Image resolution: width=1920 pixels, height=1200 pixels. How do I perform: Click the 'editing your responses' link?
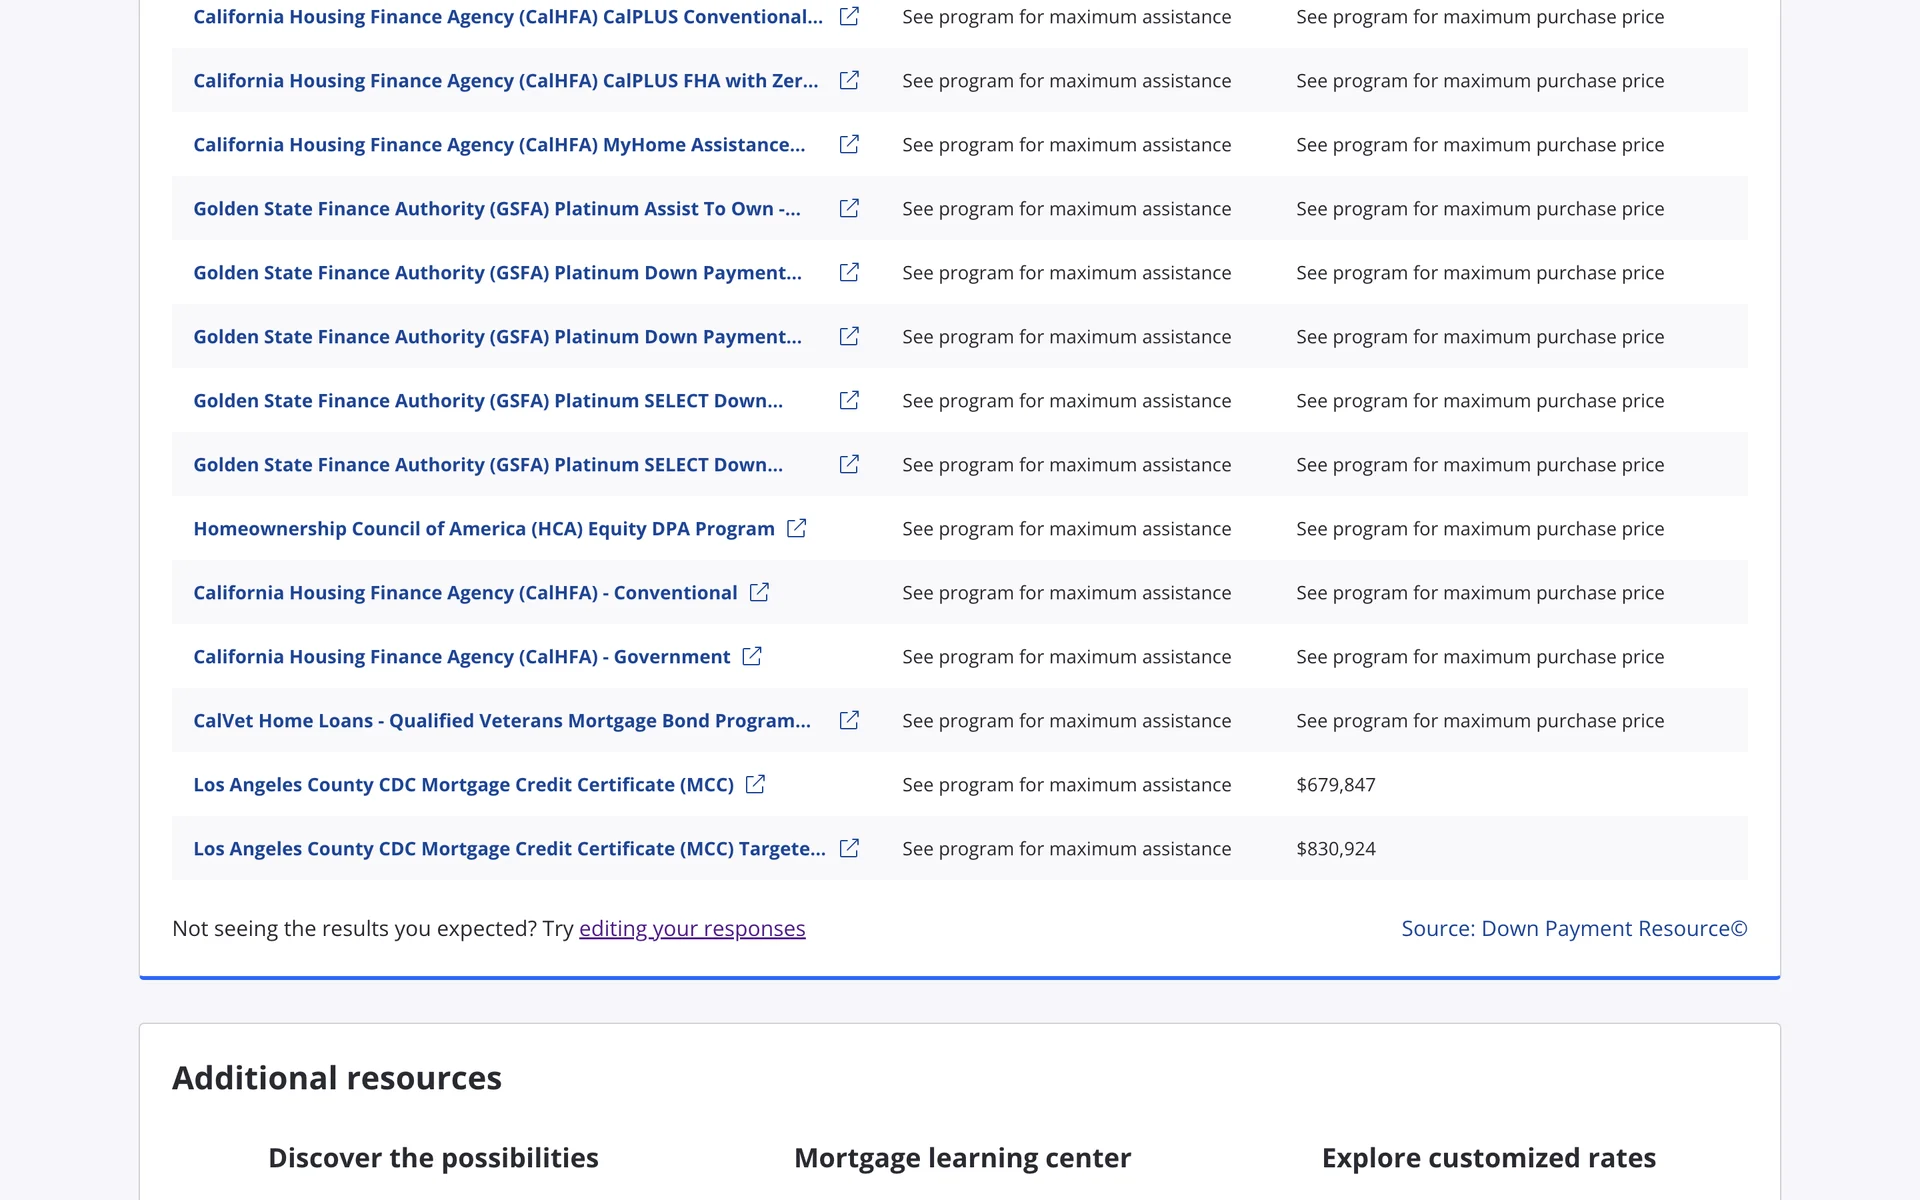click(691, 929)
